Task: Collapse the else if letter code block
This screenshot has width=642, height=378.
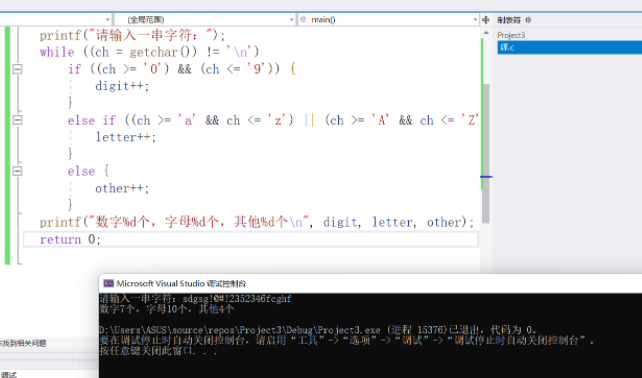Action: click(17, 120)
